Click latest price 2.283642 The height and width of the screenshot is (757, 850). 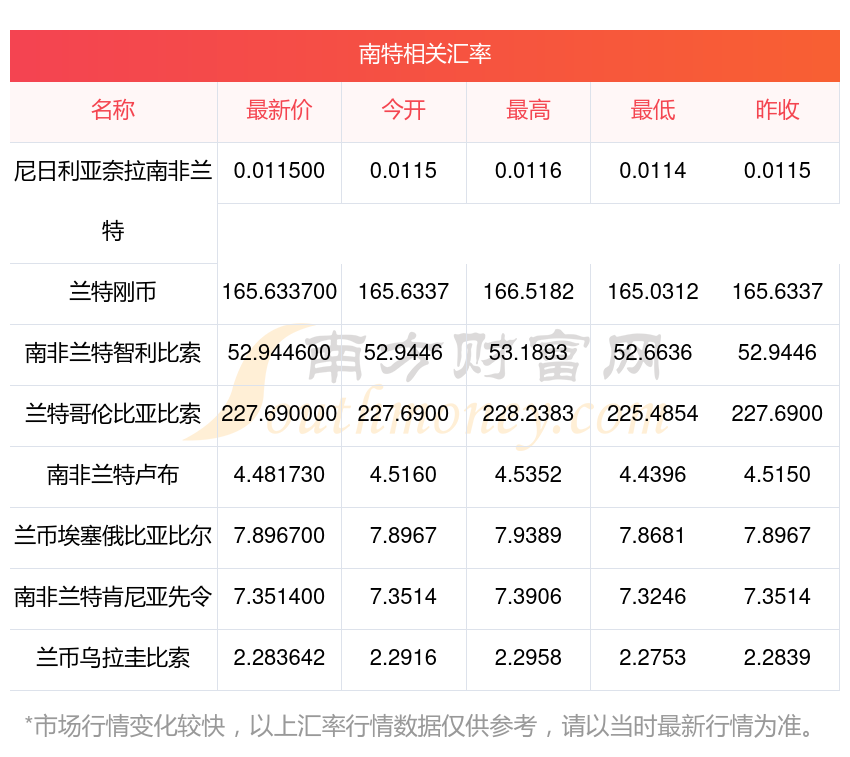(279, 658)
